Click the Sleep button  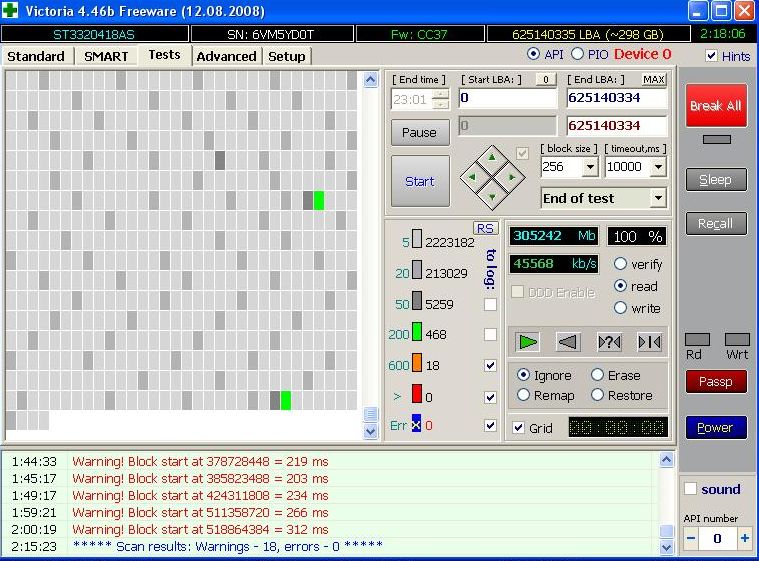[x=716, y=180]
